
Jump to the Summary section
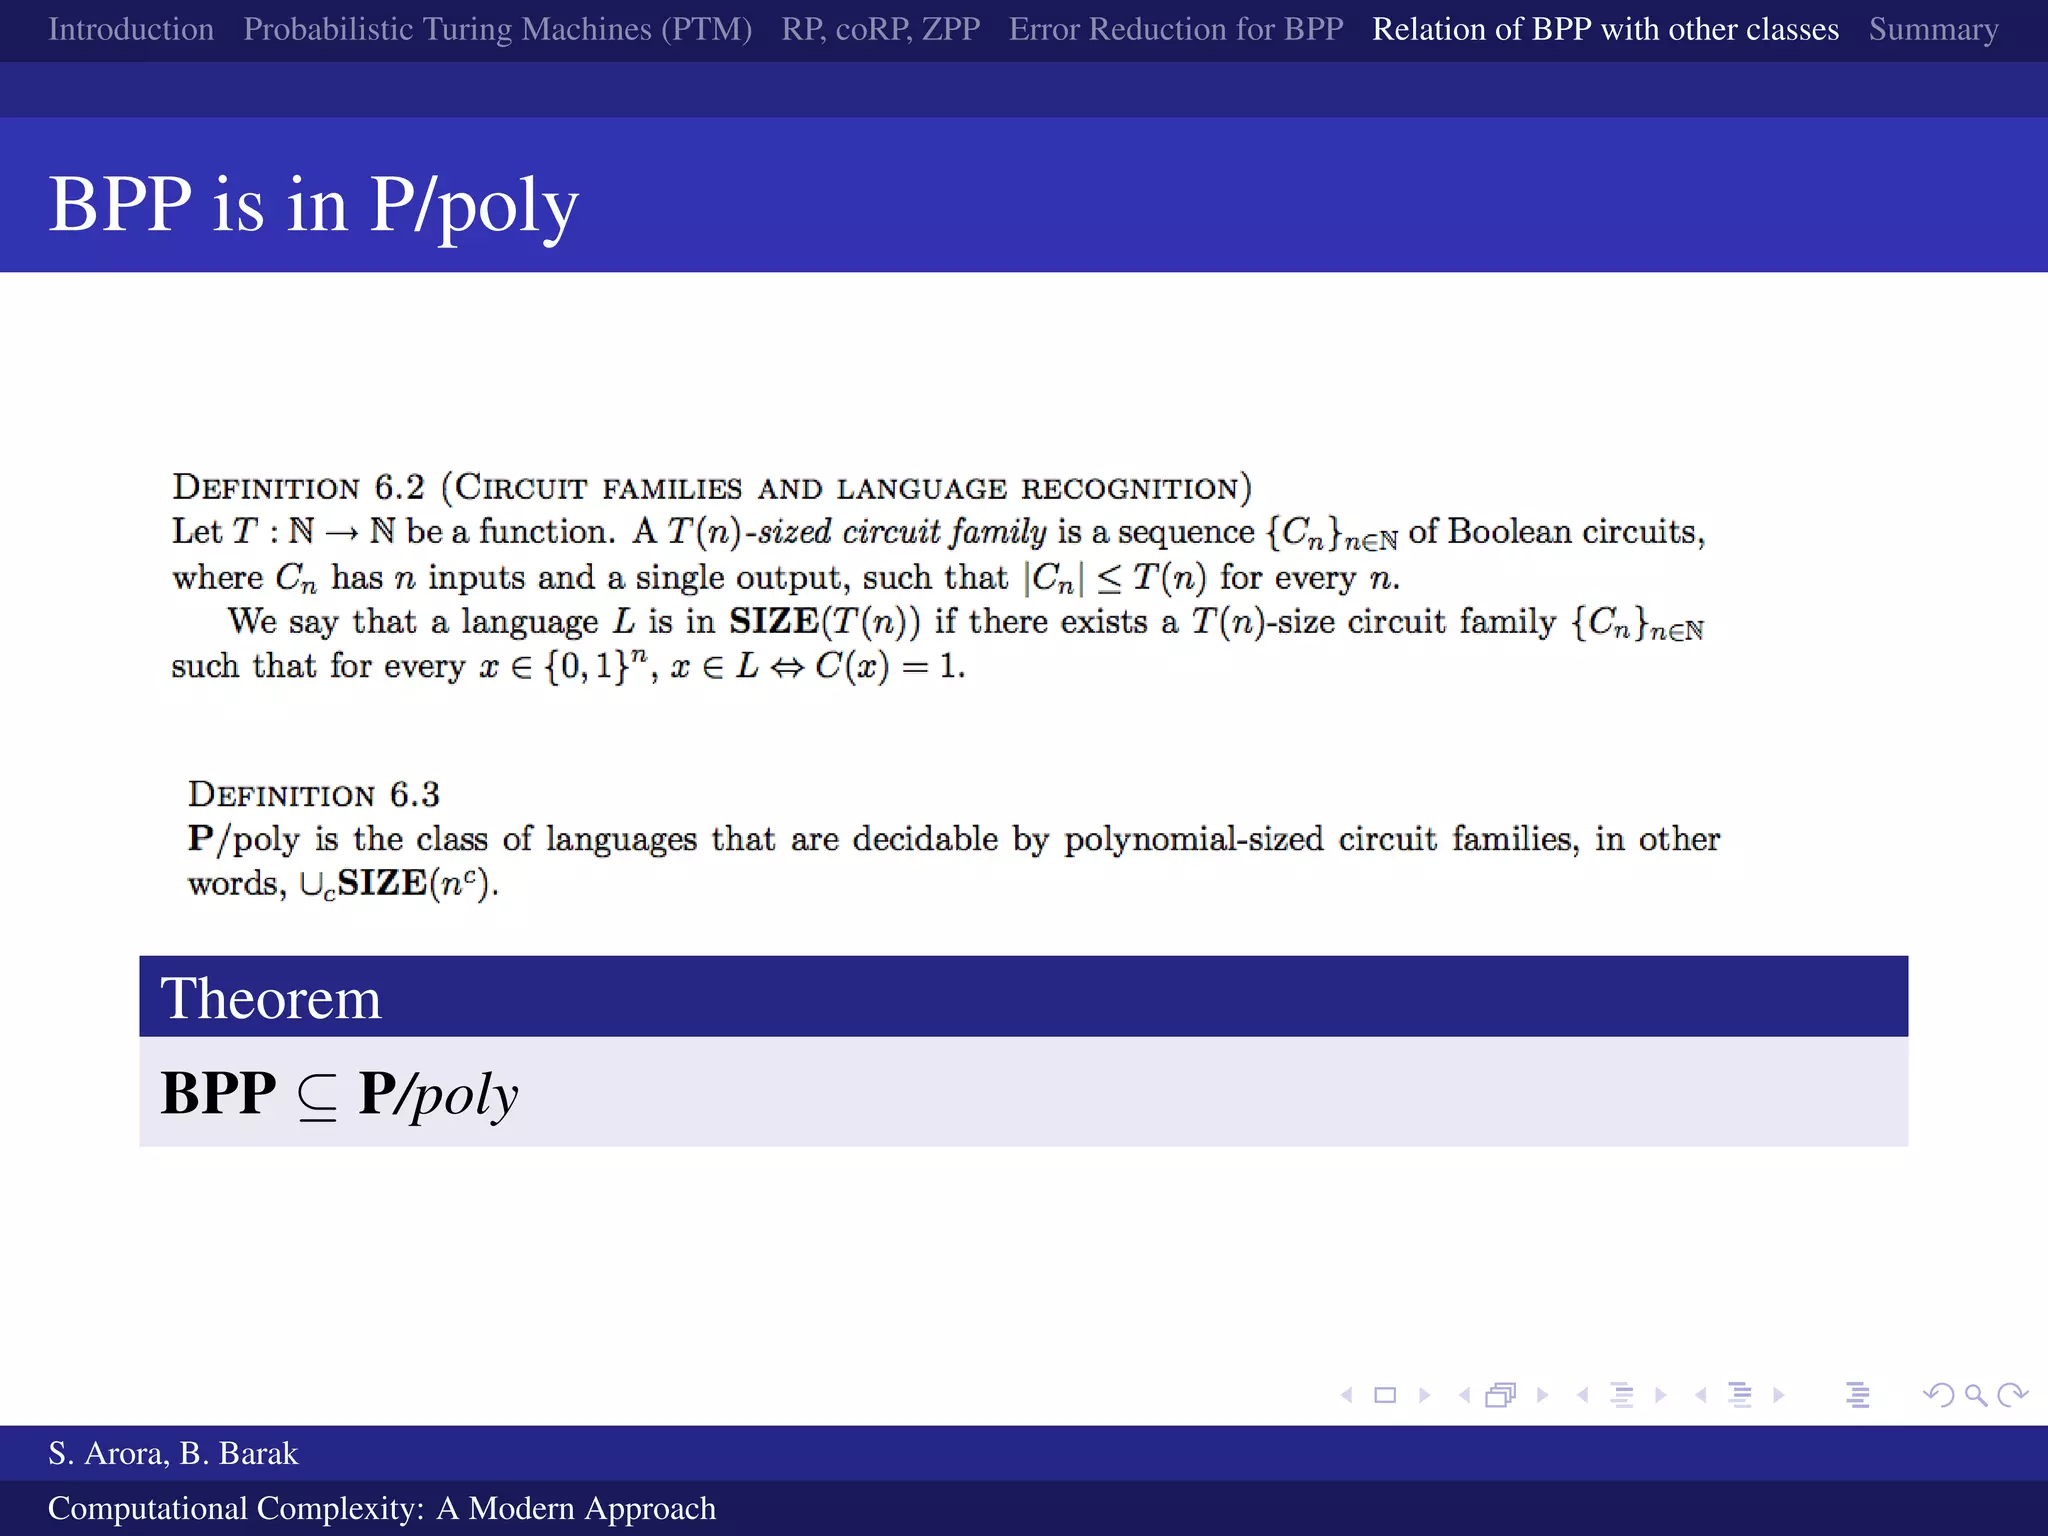[x=1934, y=29]
